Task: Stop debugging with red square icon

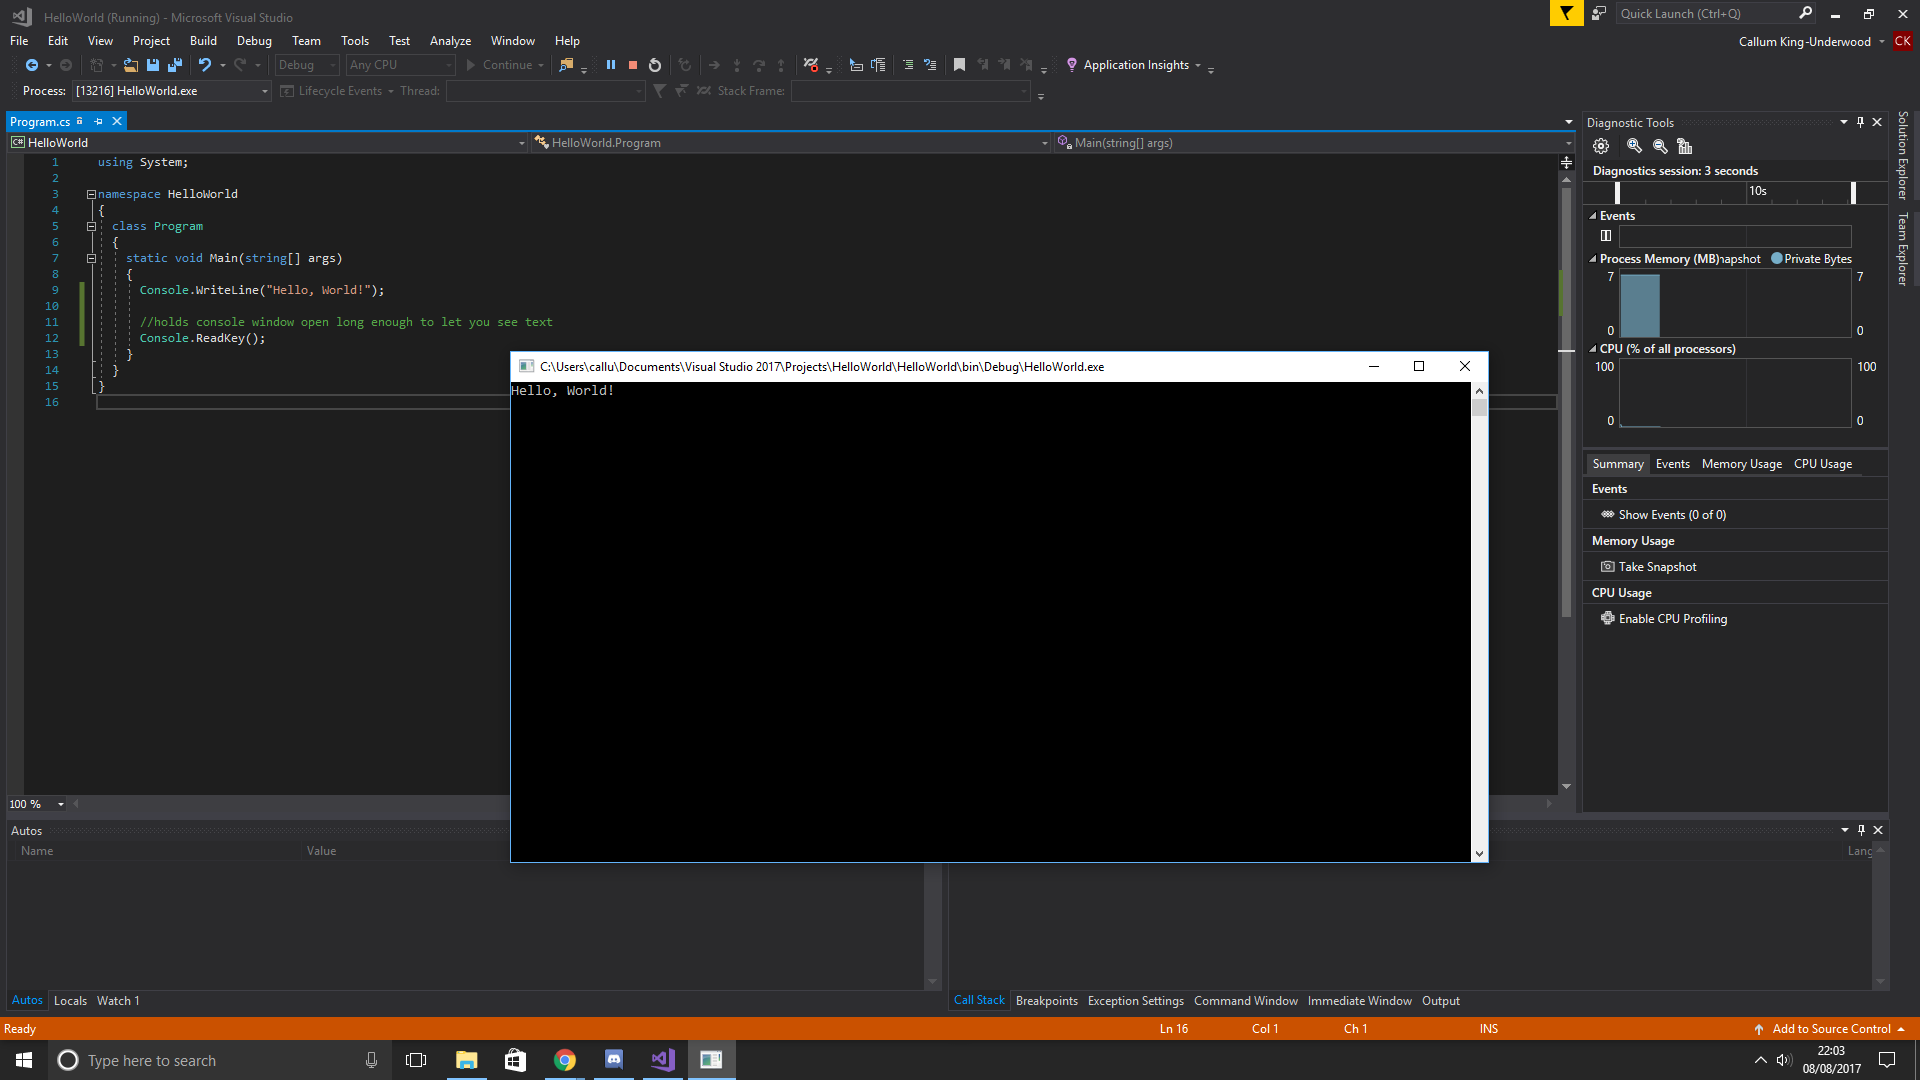Action: (x=633, y=65)
